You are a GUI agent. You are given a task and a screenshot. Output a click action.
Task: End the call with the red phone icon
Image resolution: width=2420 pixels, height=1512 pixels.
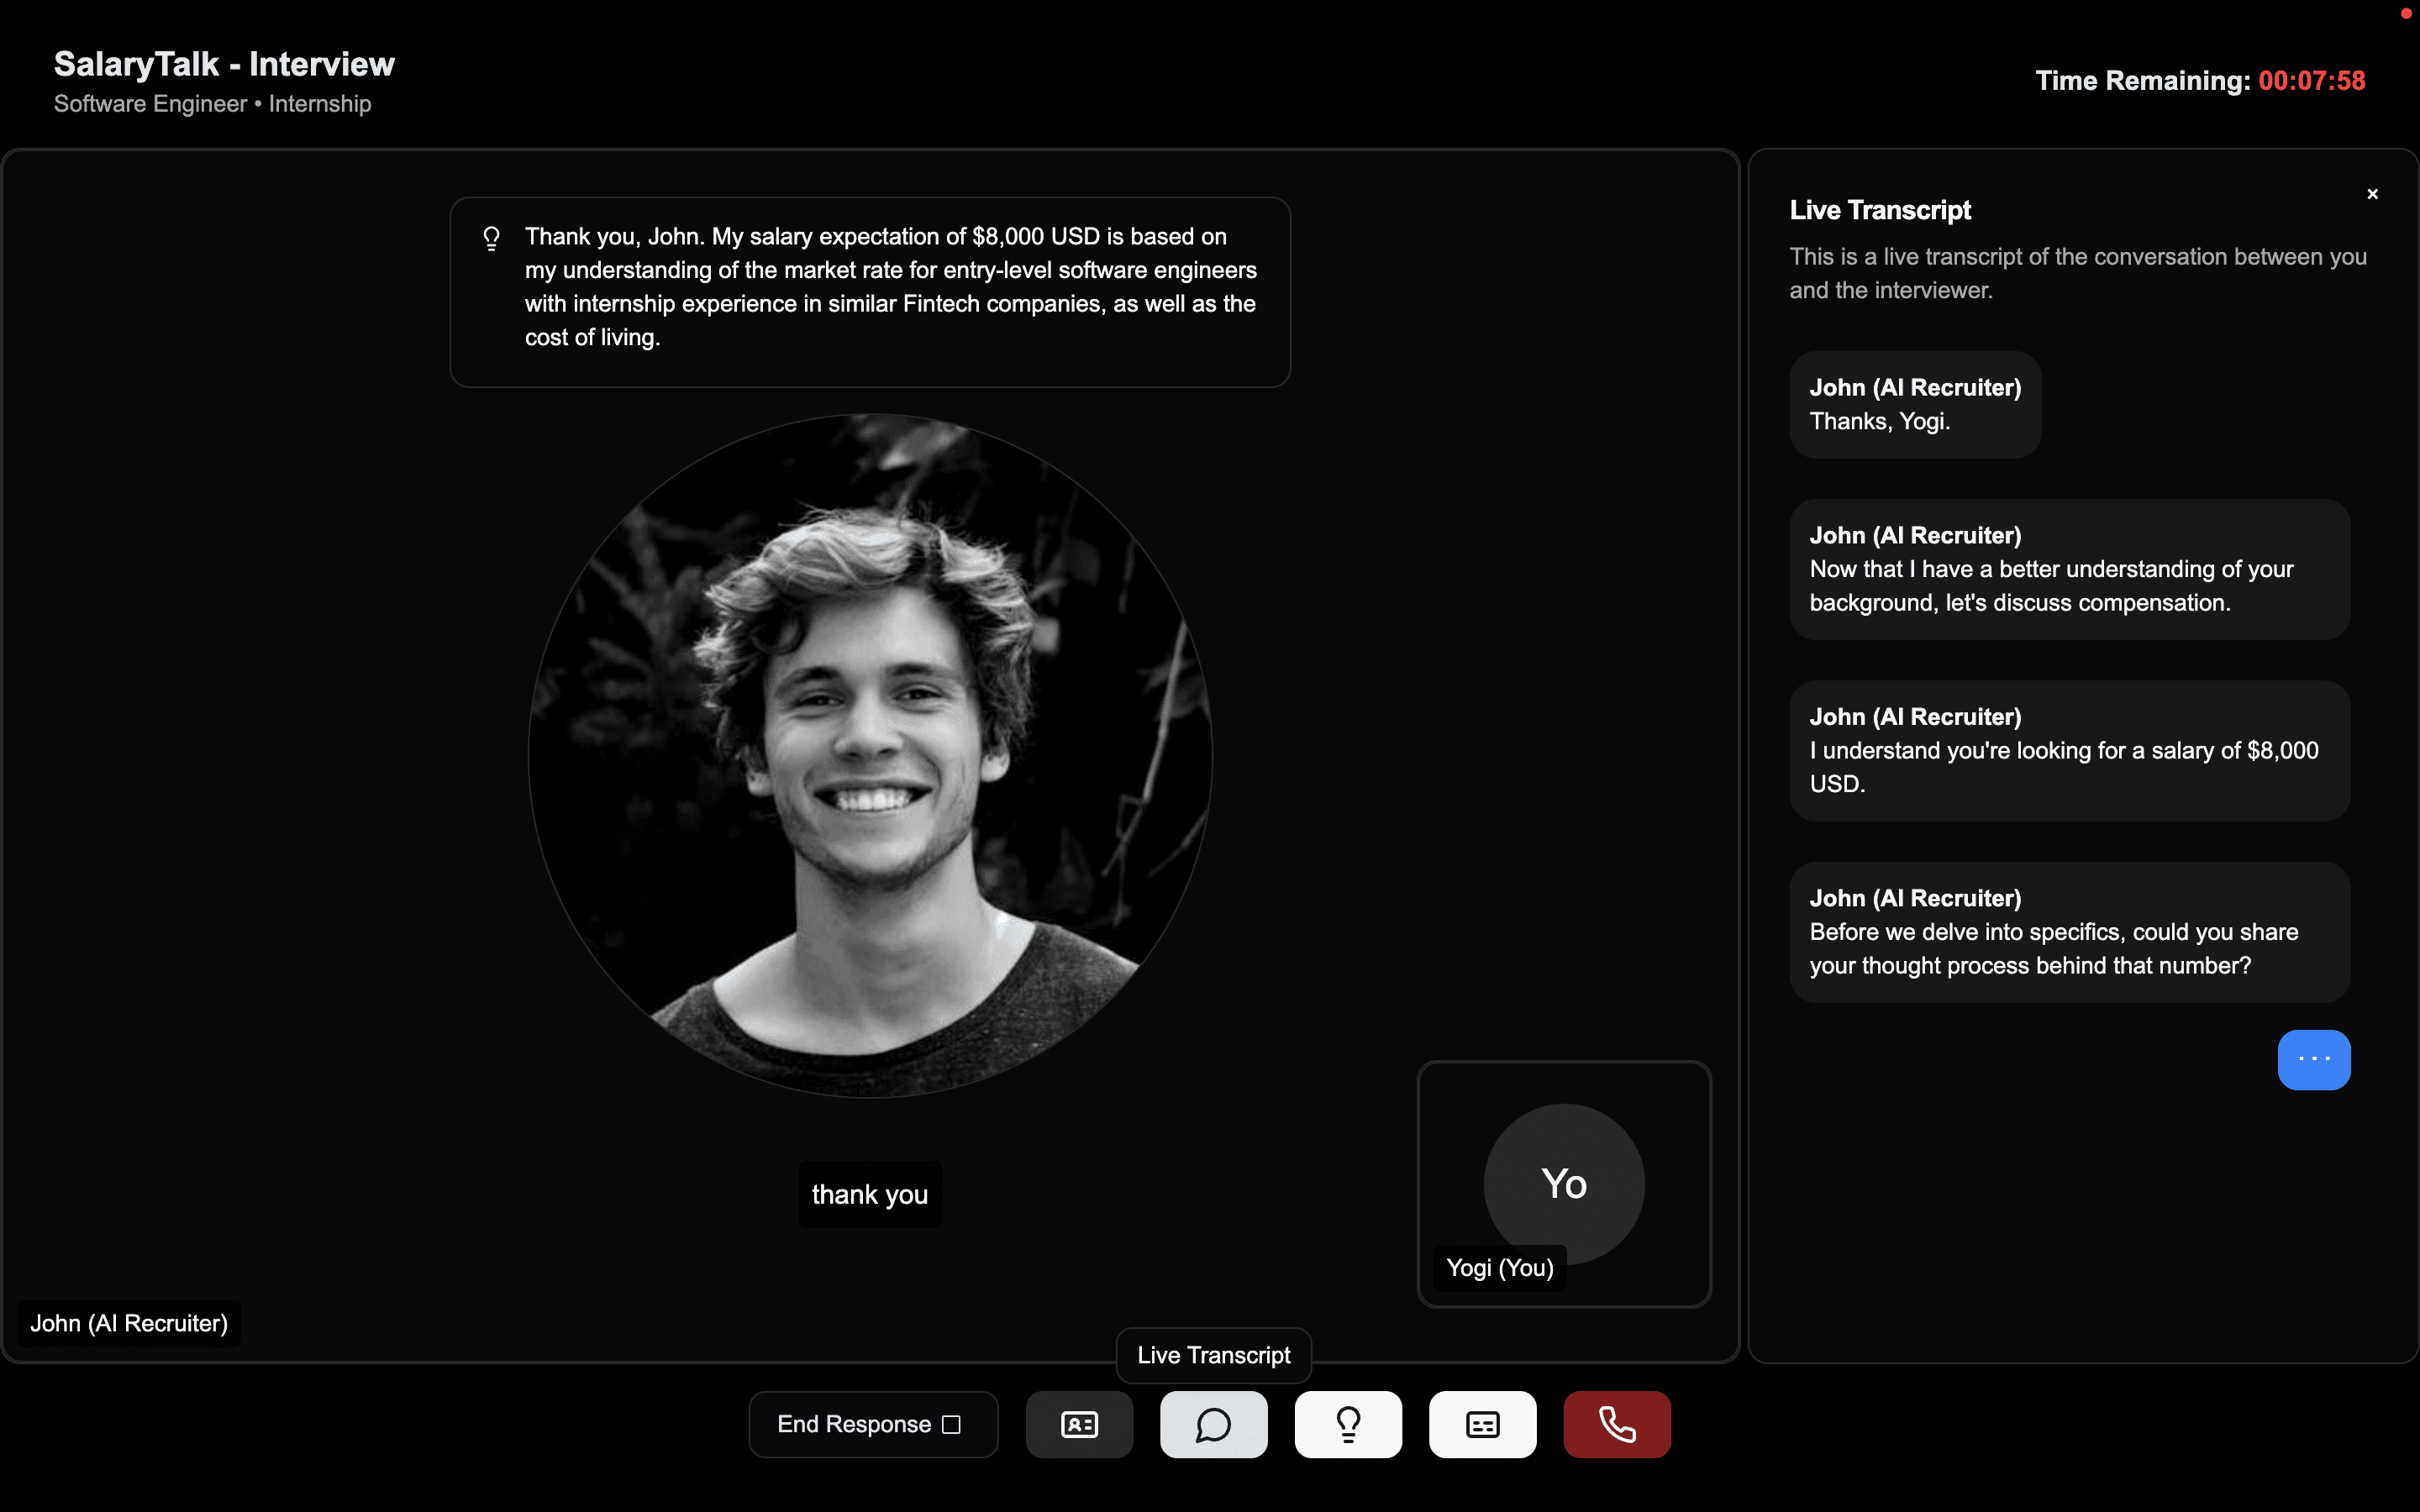pos(1616,1423)
